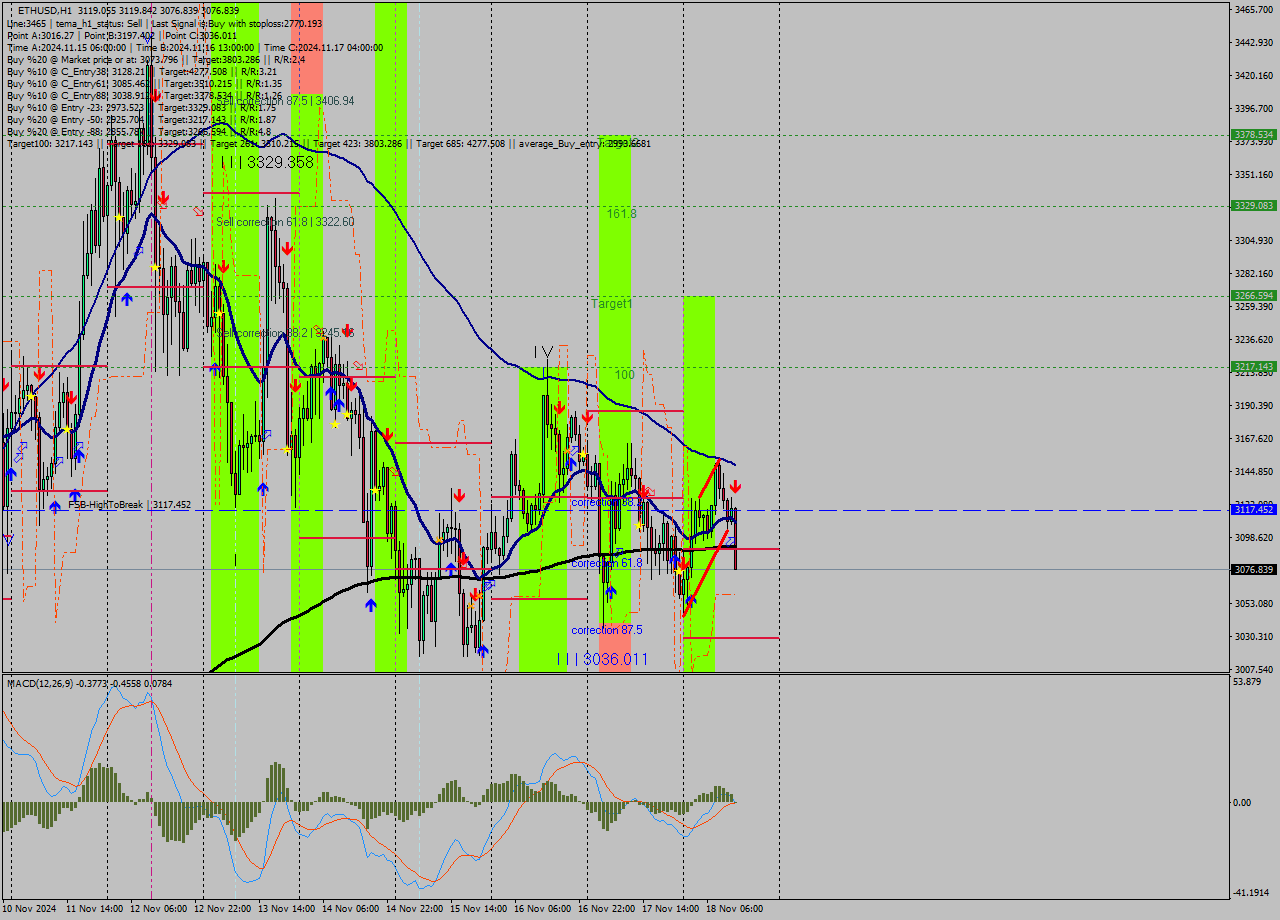Select the 'Buy %20 @ Entry -50' line
Image resolution: width=1280 pixels, height=920 pixels.
141,119
